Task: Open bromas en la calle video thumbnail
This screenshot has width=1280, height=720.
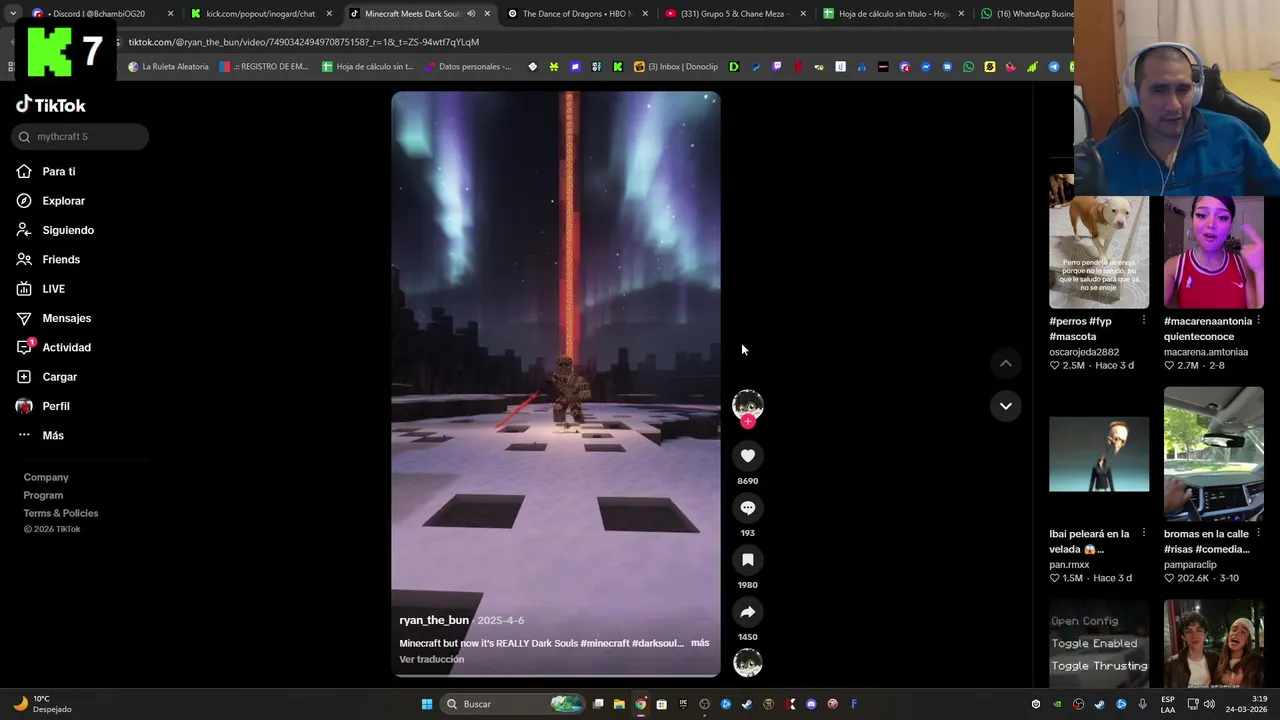Action: pos(1213,454)
